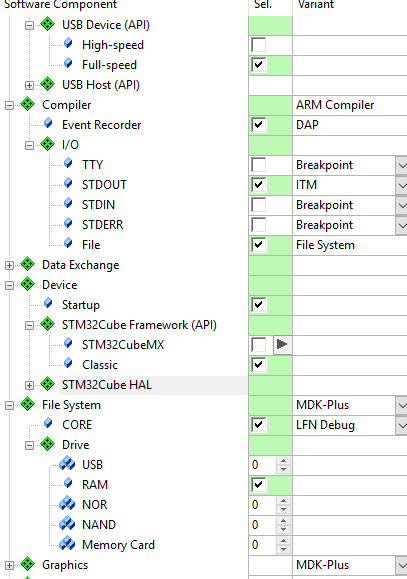This screenshot has width=407, height=579.
Task: Click the STM32Cube HAL green diamond icon
Action: coord(47,384)
